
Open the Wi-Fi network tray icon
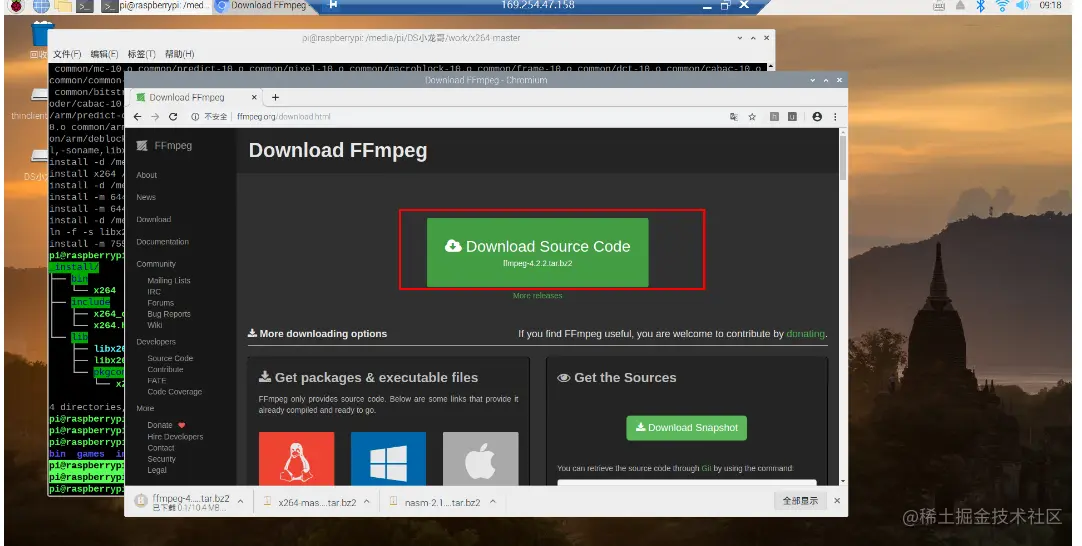1001,6
